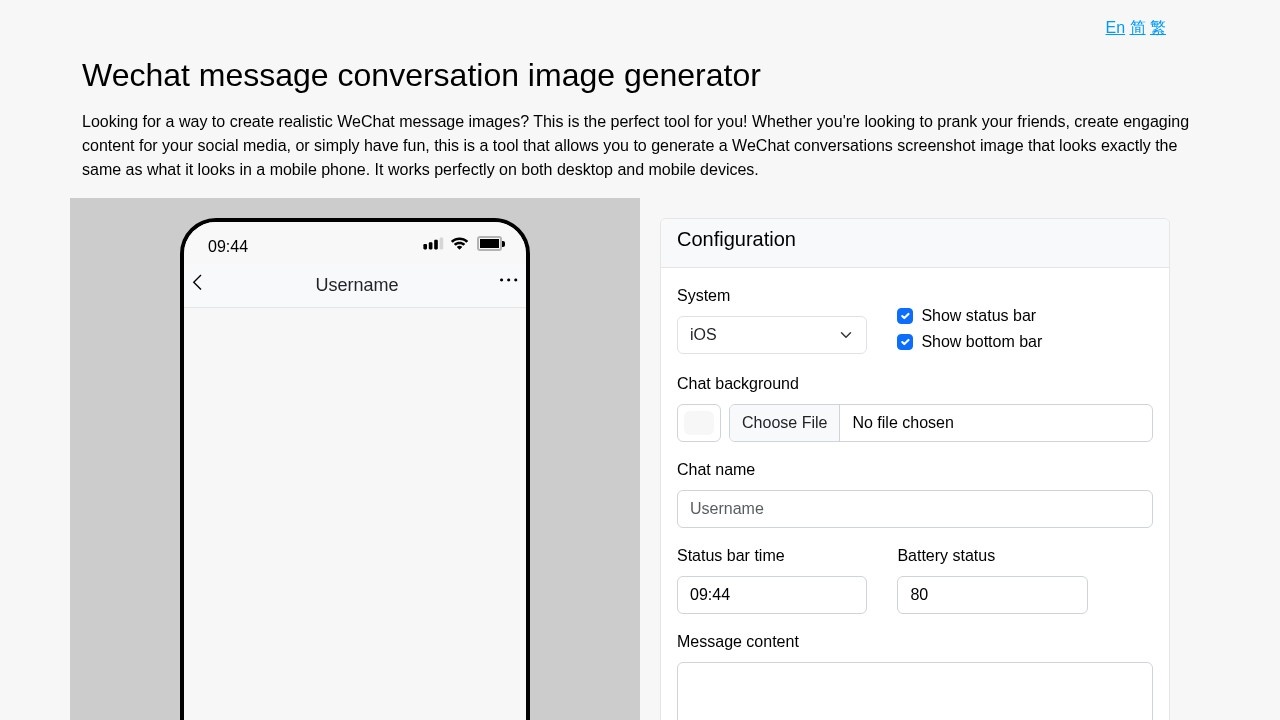Click the Status bar time field
Screen dimensions: 1280x720
pos(772,595)
